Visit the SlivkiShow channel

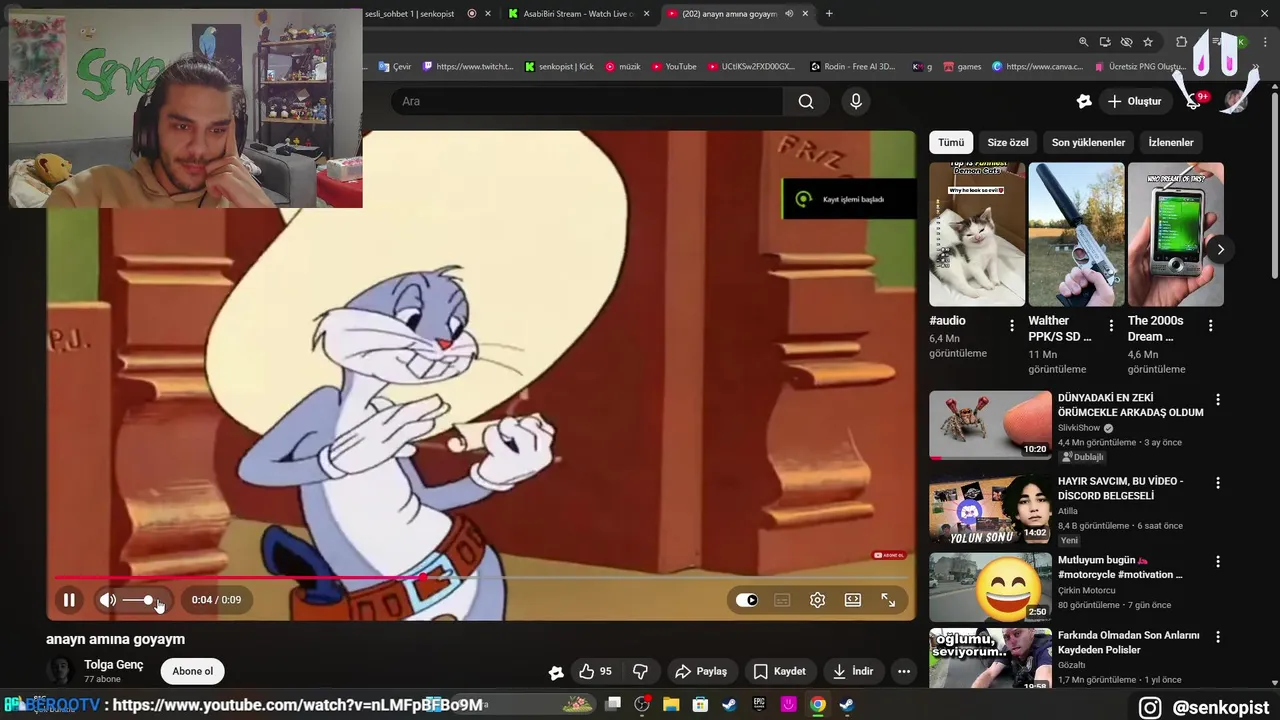pos(1079,428)
